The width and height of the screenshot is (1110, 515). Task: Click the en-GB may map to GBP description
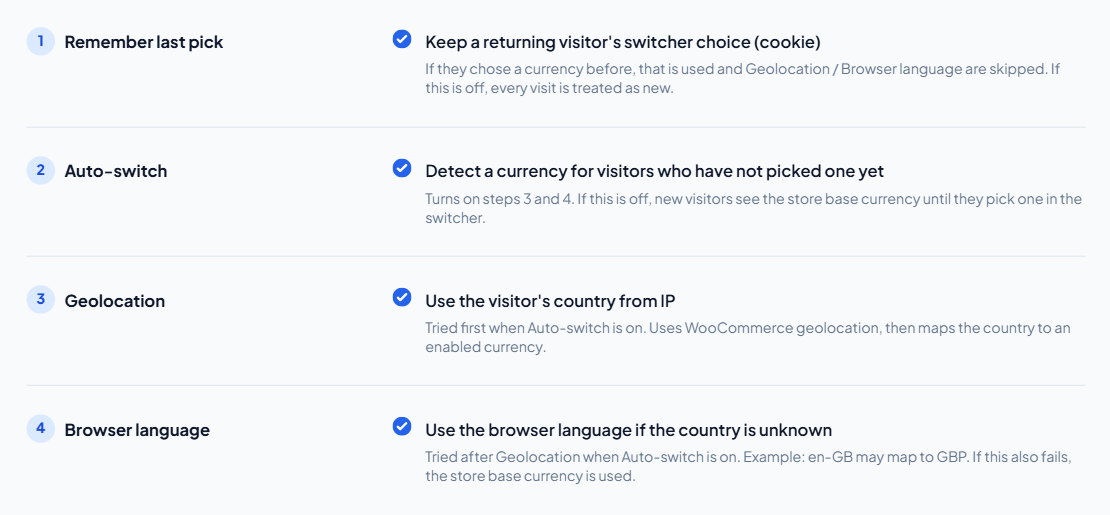749,466
